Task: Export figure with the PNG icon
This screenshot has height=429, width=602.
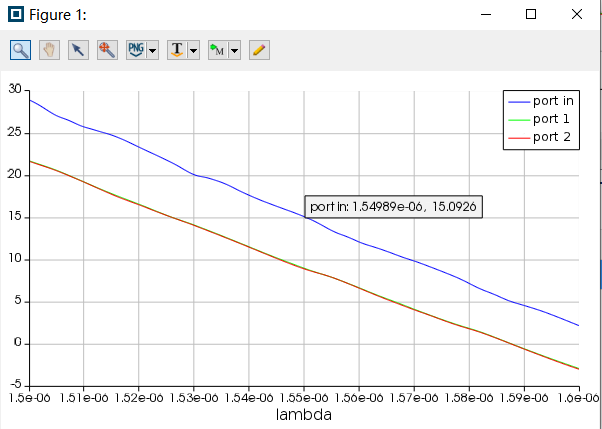Action: coord(136,50)
